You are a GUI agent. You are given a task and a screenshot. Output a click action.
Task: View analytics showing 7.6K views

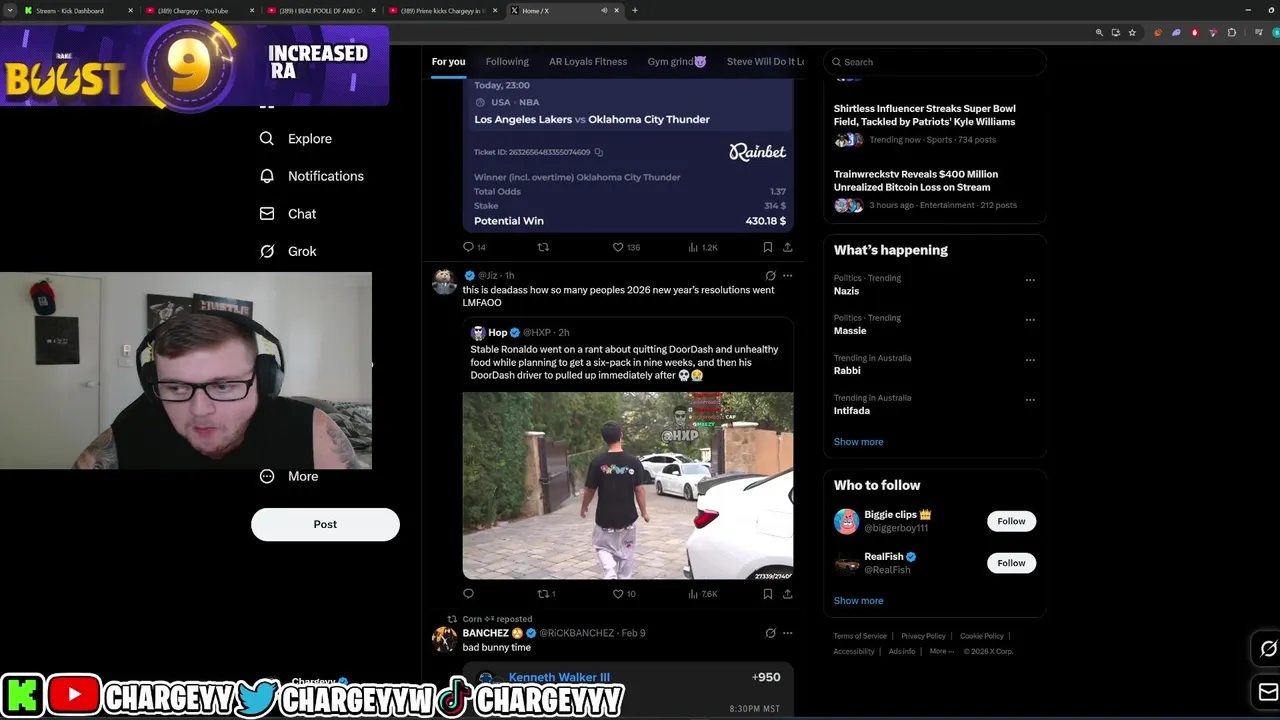tap(703, 594)
